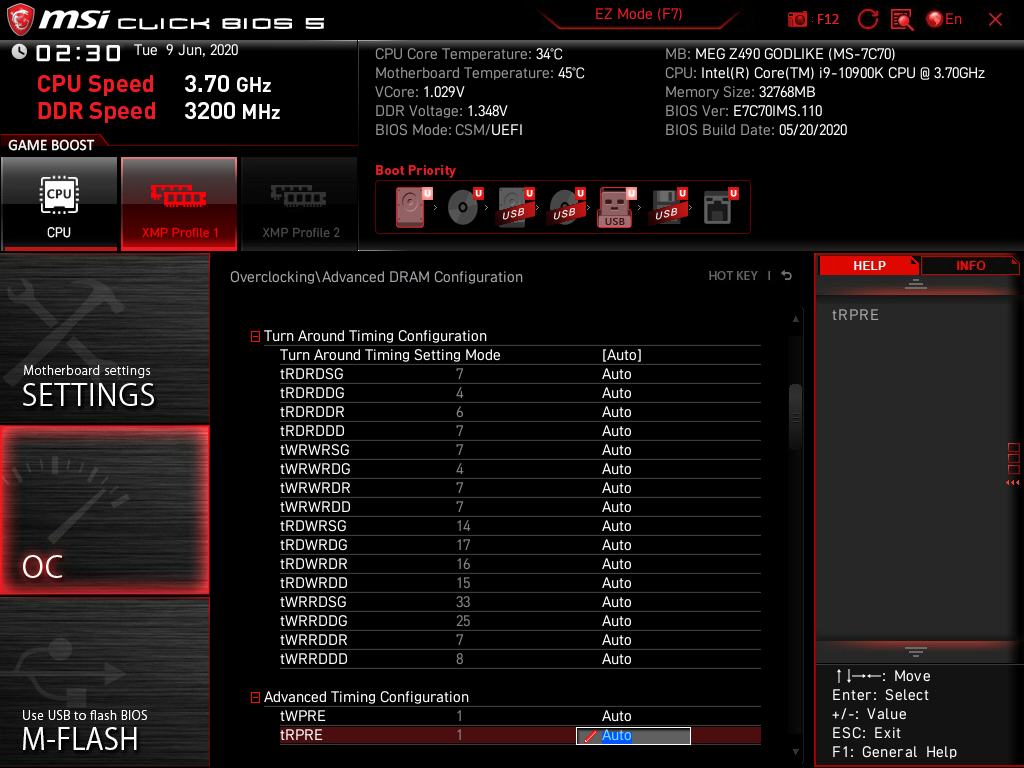Open the SETTINGS motherboard settings section
The width and height of the screenshot is (1024, 768).
(104, 338)
